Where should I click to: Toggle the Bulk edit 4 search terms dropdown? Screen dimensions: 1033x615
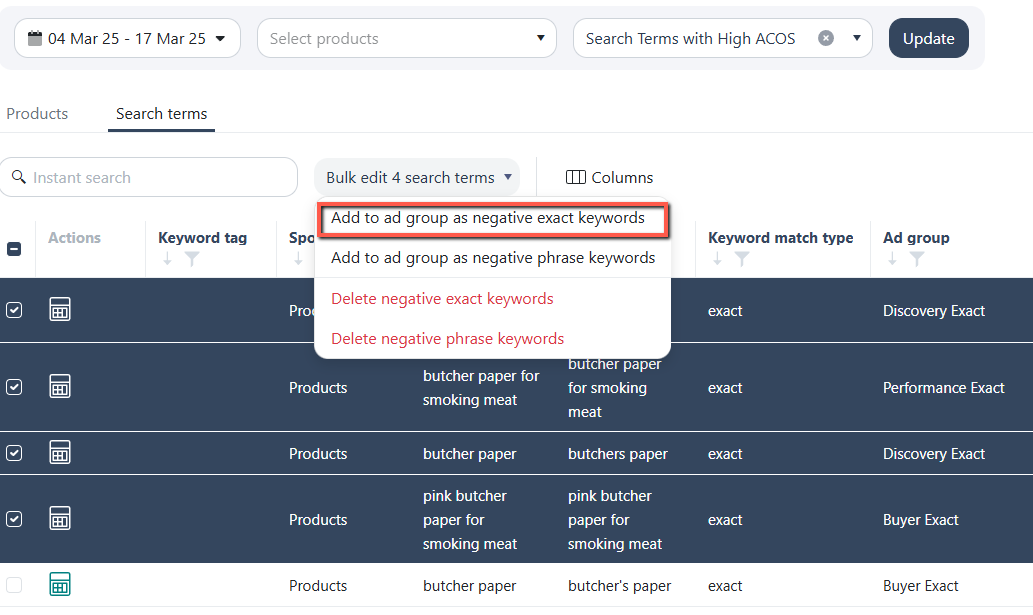click(418, 177)
